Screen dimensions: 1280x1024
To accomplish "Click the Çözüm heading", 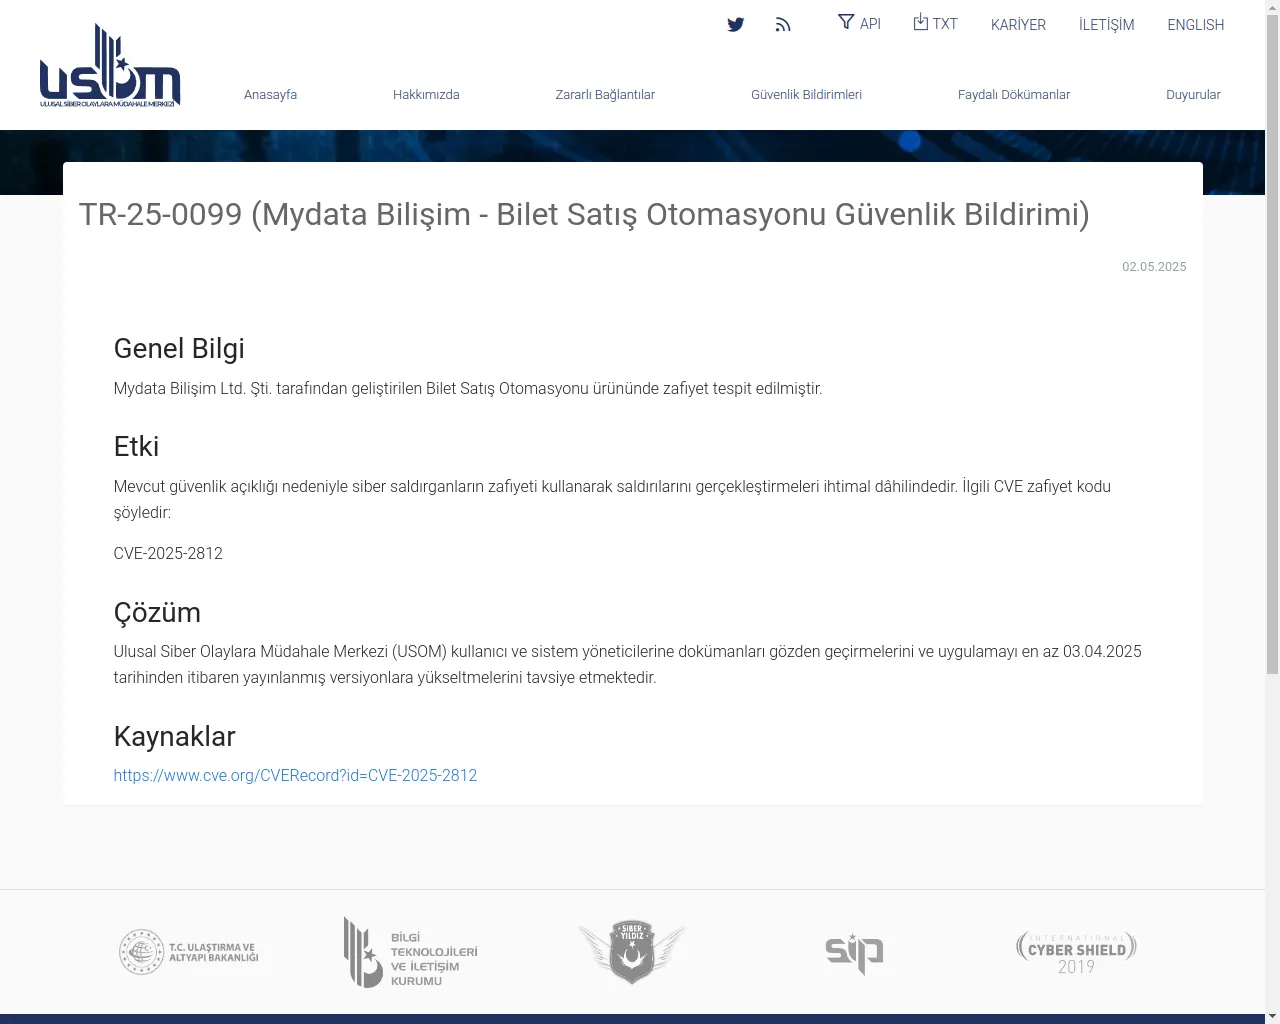I will click(x=157, y=612).
